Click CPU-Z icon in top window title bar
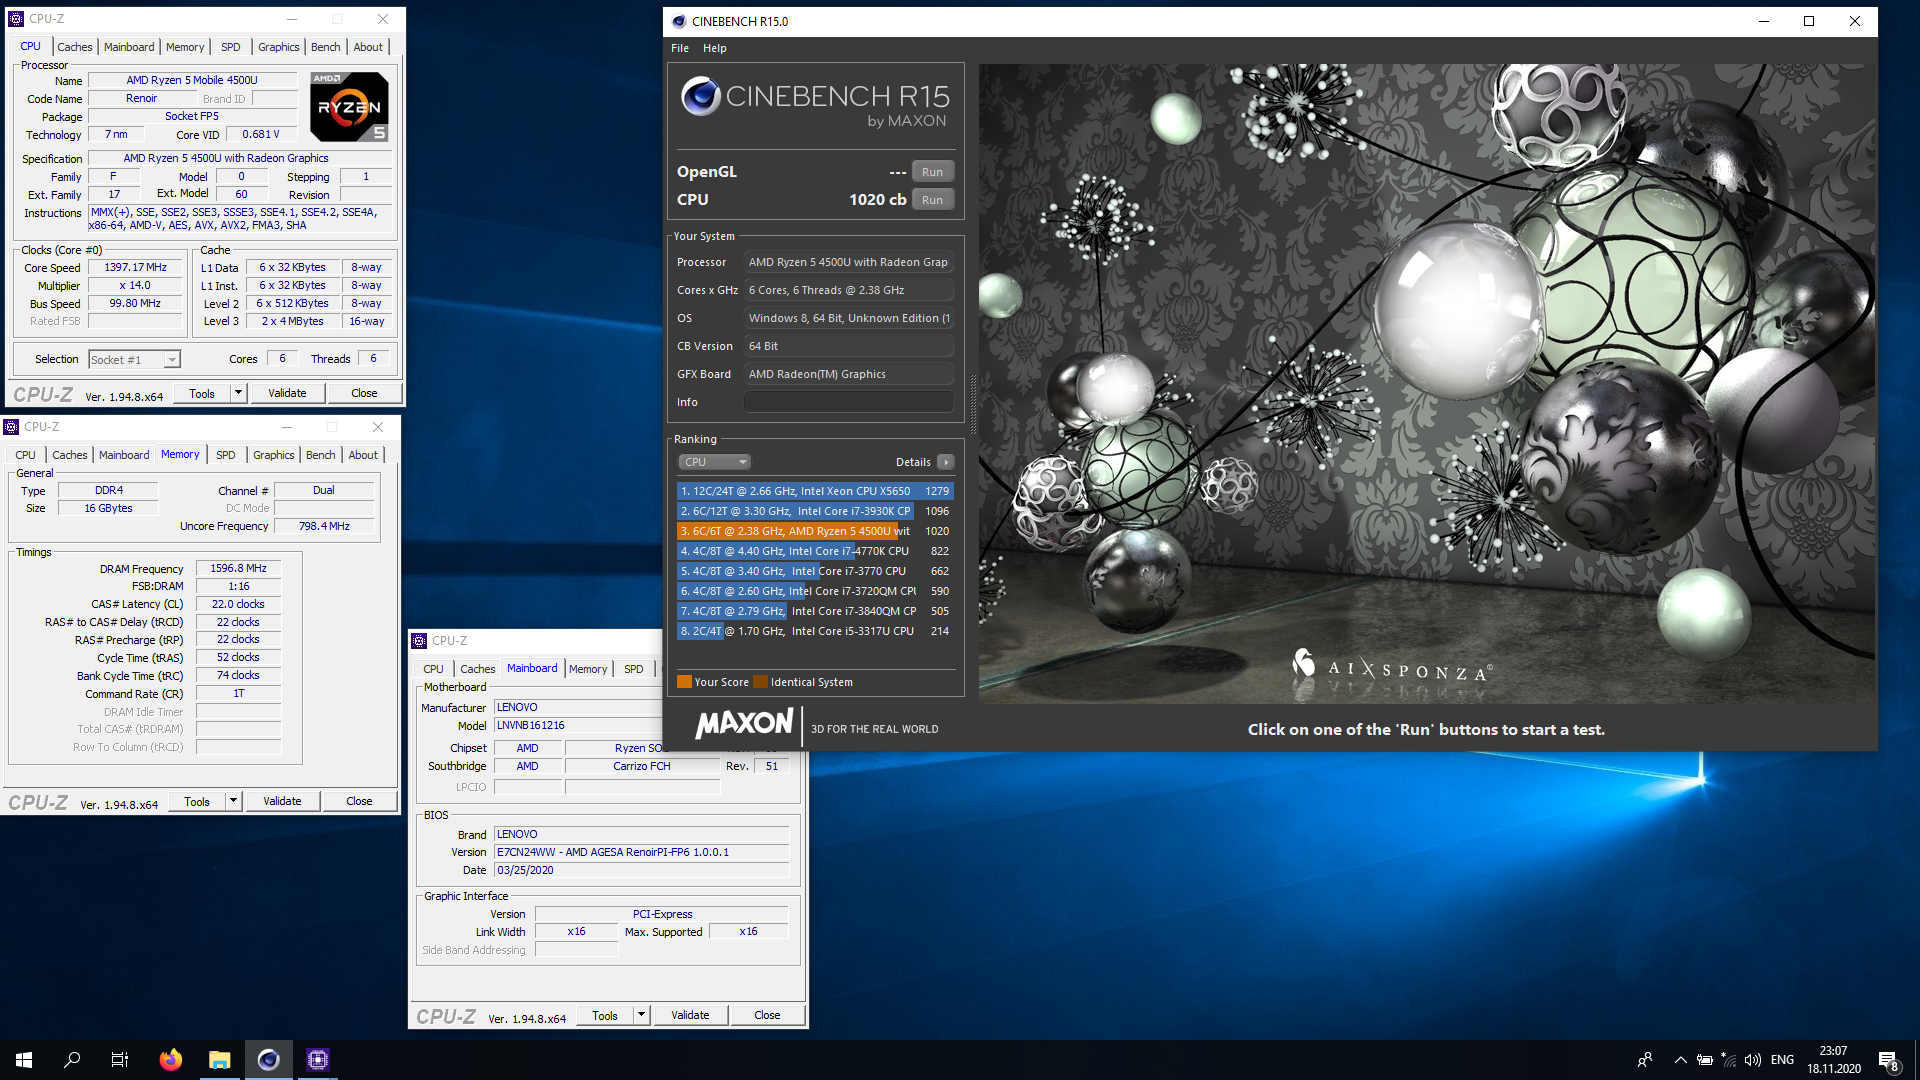The height and width of the screenshot is (1080, 1920). pyautogui.click(x=16, y=18)
